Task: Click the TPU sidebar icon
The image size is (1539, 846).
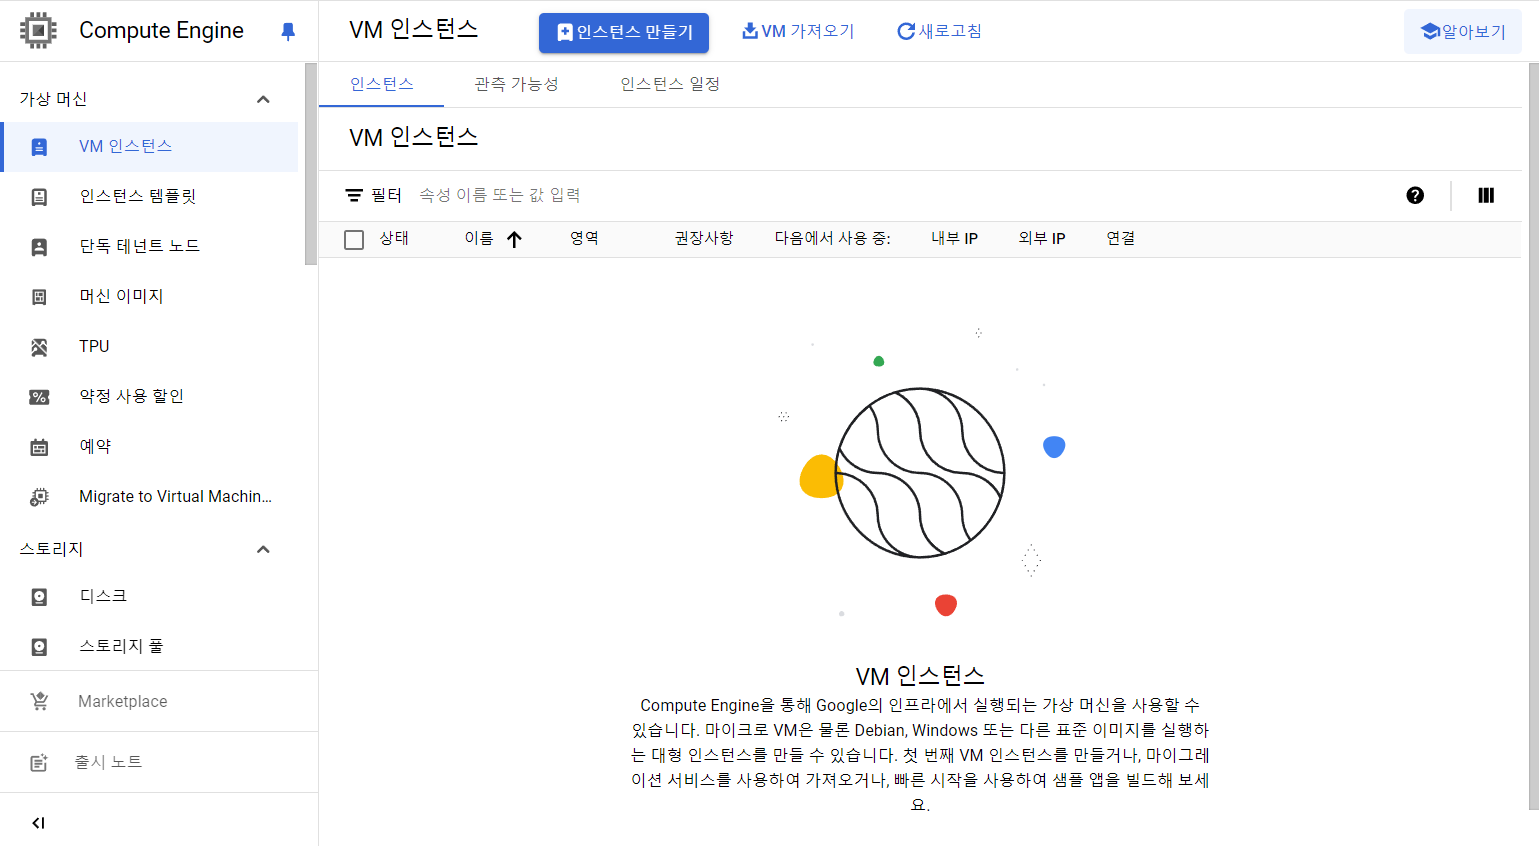Action: click(39, 347)
